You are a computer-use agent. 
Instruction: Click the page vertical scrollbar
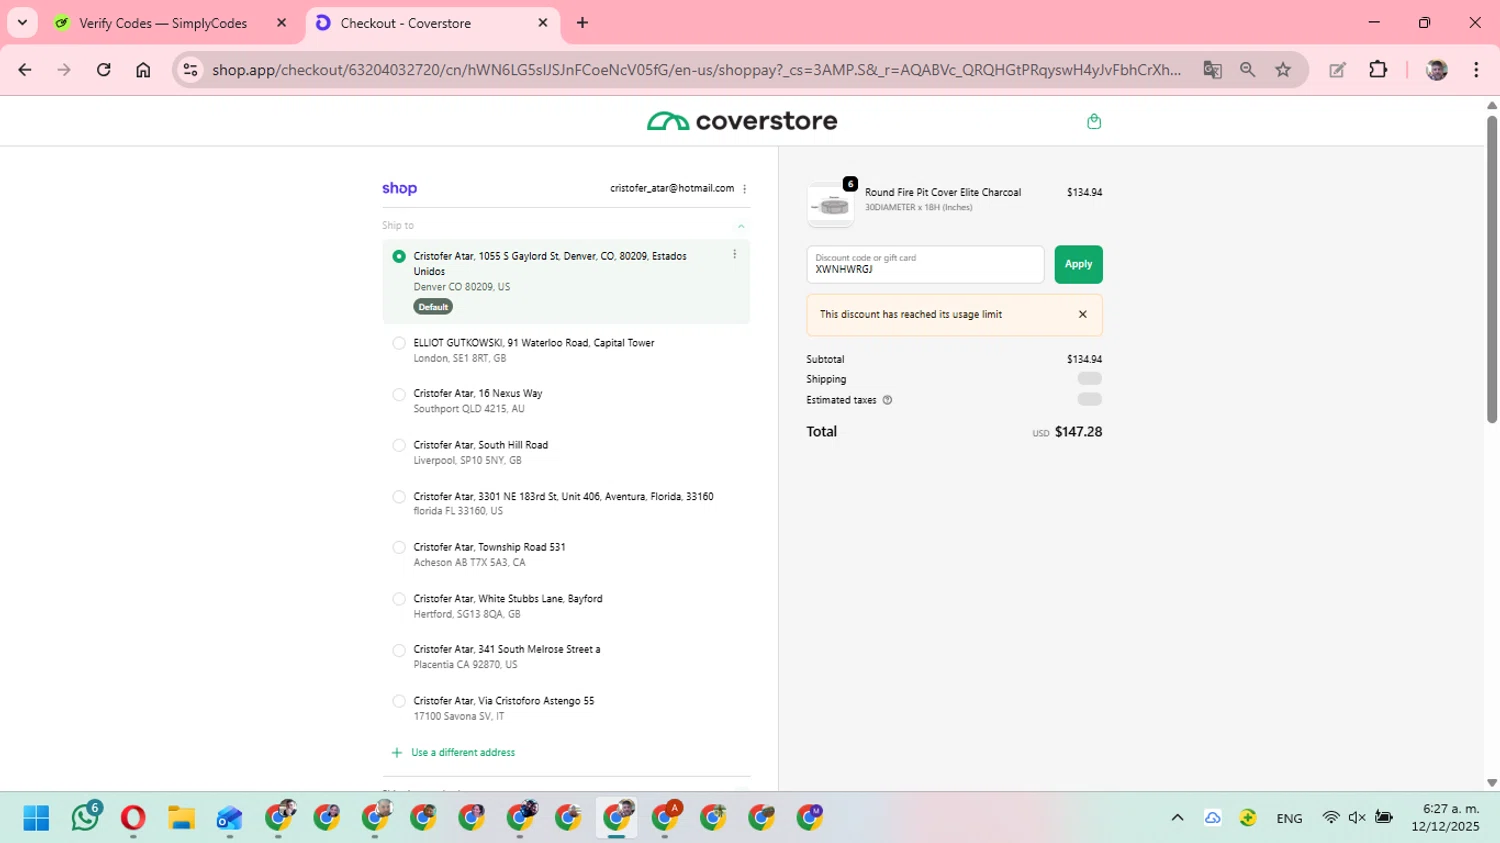point(1491,270)
